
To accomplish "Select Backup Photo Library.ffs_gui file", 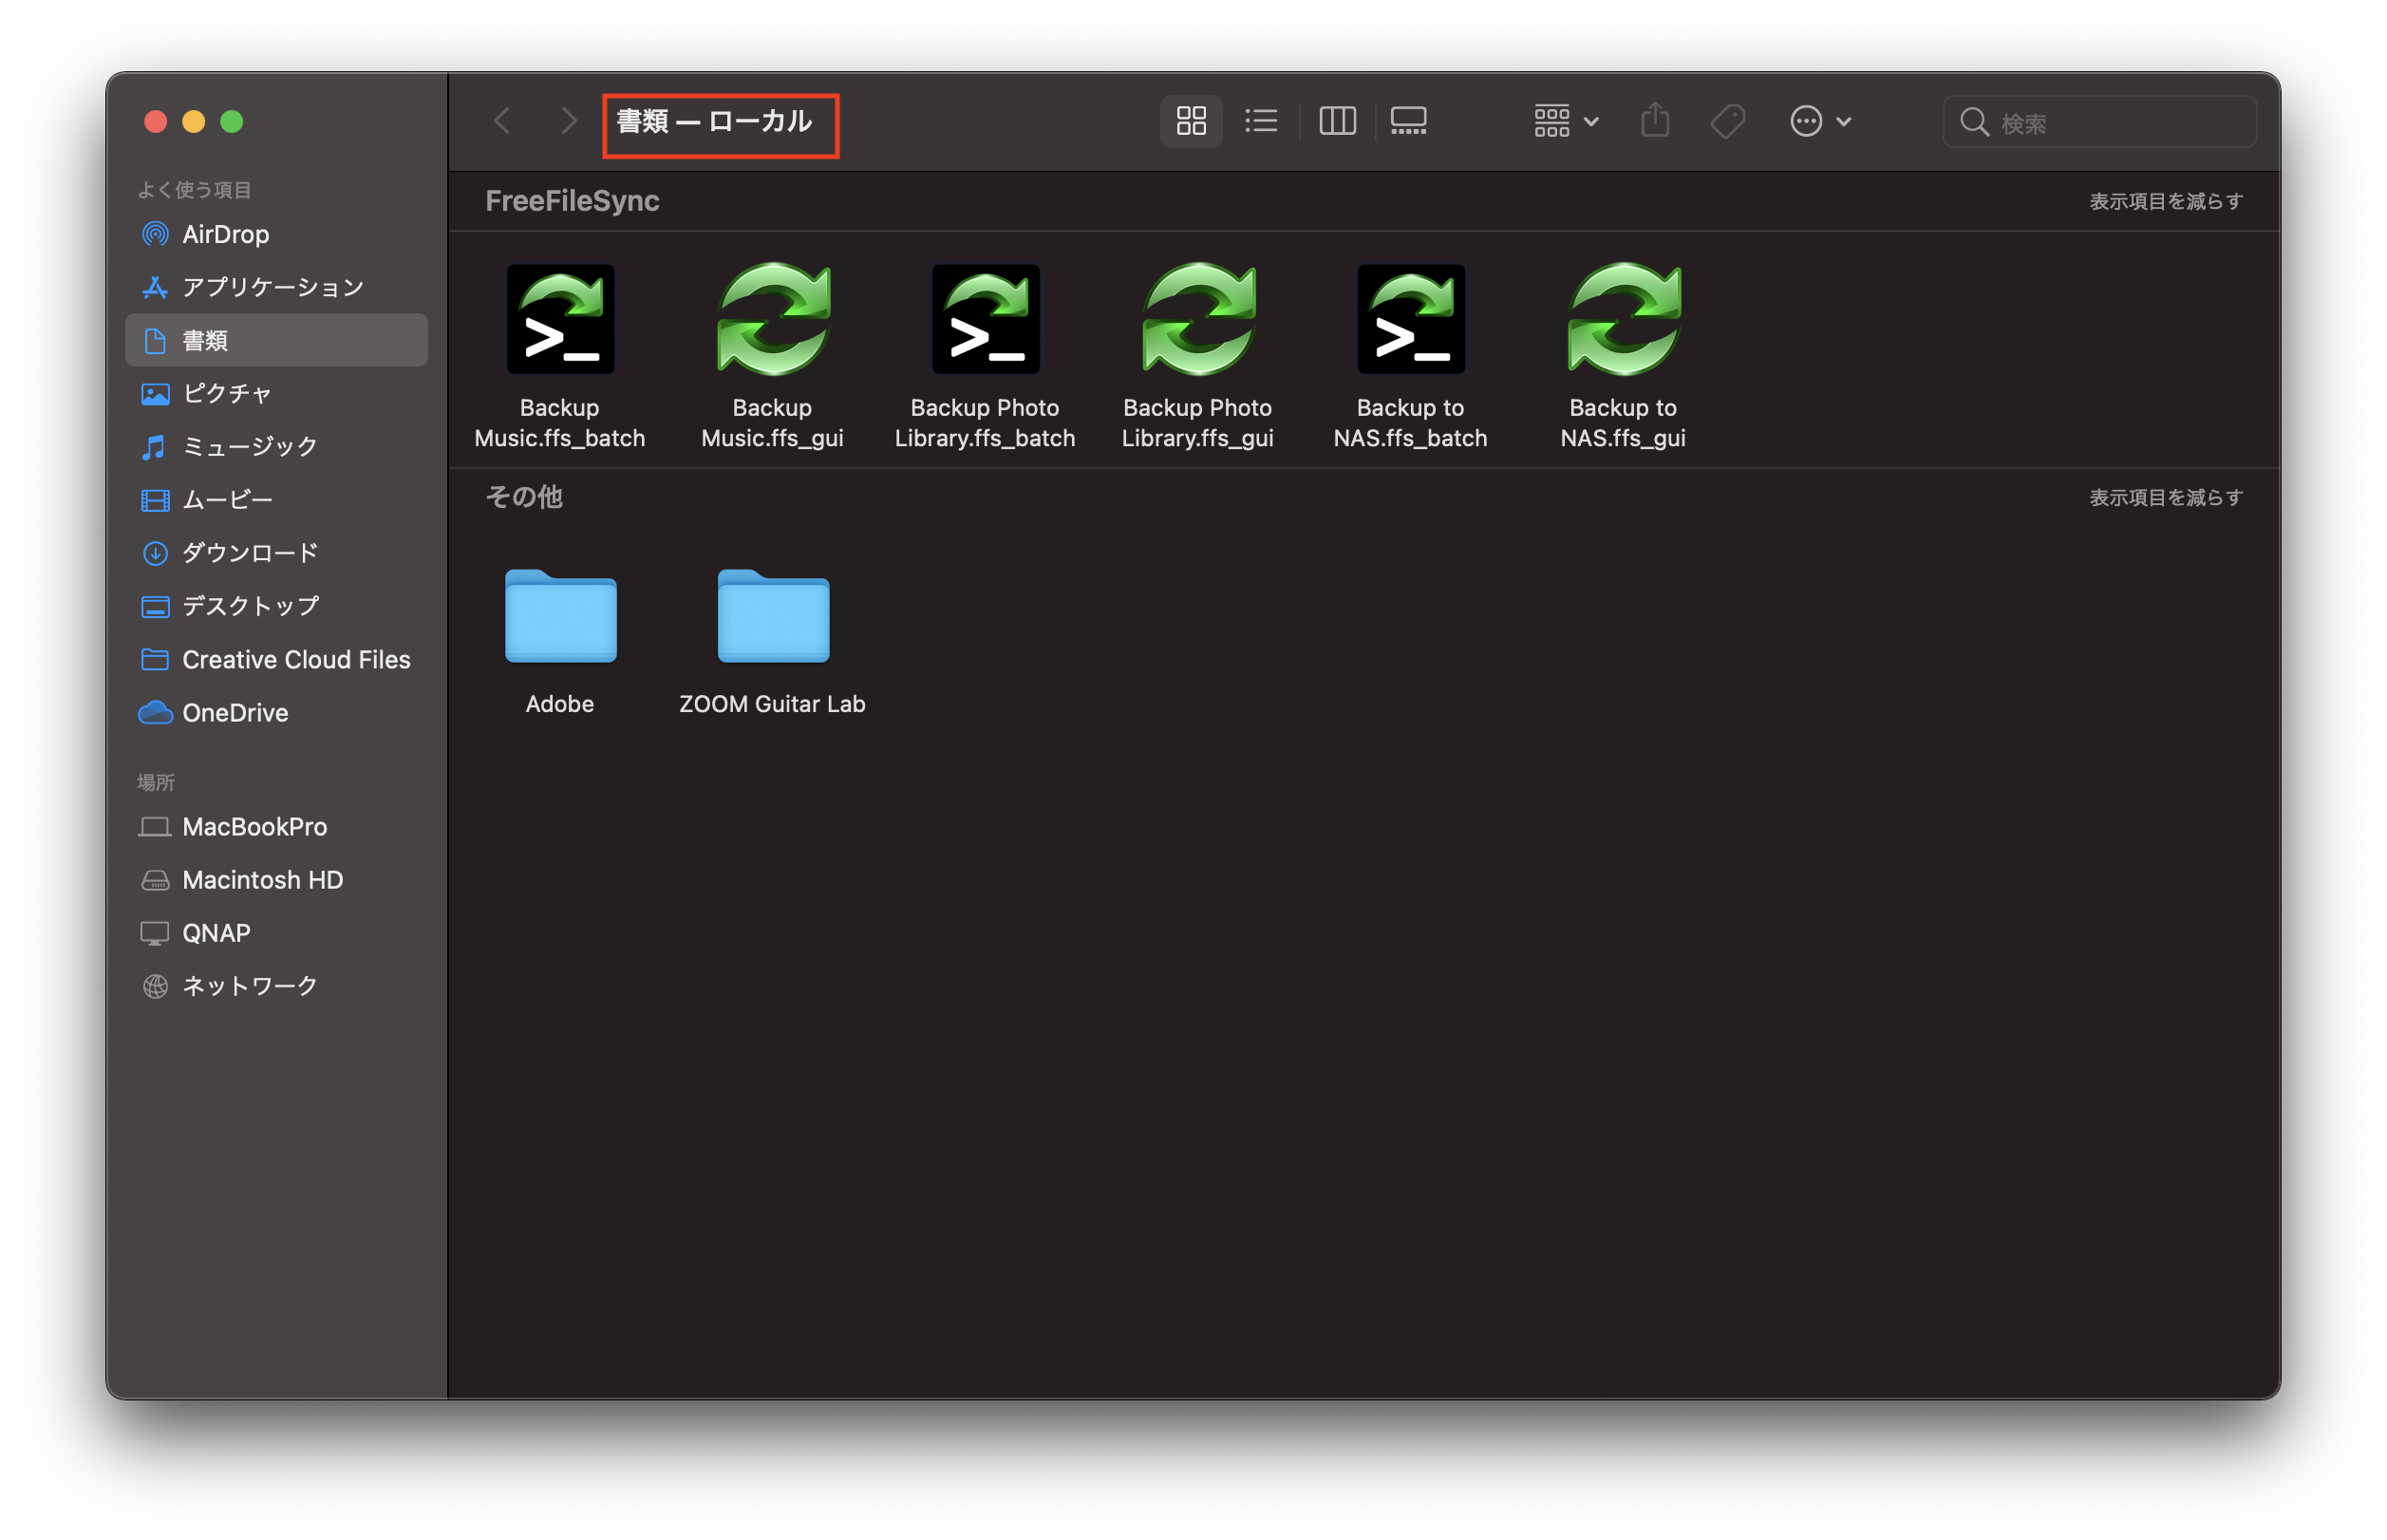I will tap(1197, 320).
